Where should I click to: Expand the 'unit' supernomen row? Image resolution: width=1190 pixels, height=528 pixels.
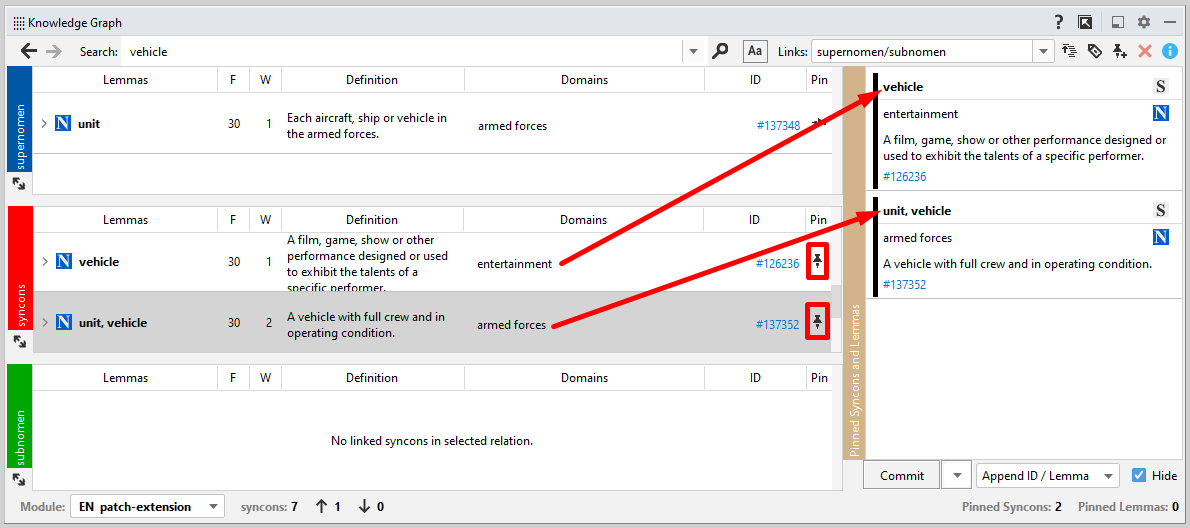(44, 124)
